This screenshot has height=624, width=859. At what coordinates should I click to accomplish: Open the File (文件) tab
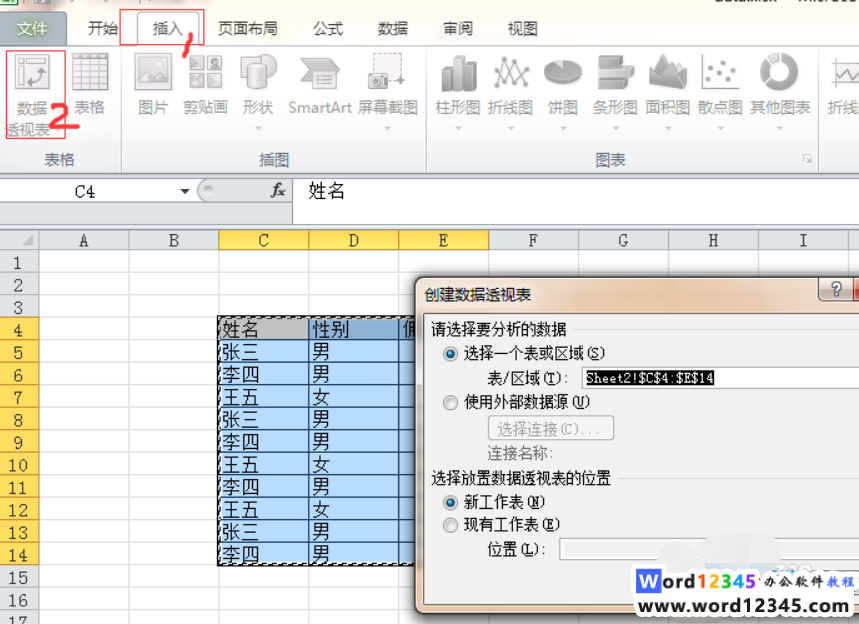[x=32, y=28]
